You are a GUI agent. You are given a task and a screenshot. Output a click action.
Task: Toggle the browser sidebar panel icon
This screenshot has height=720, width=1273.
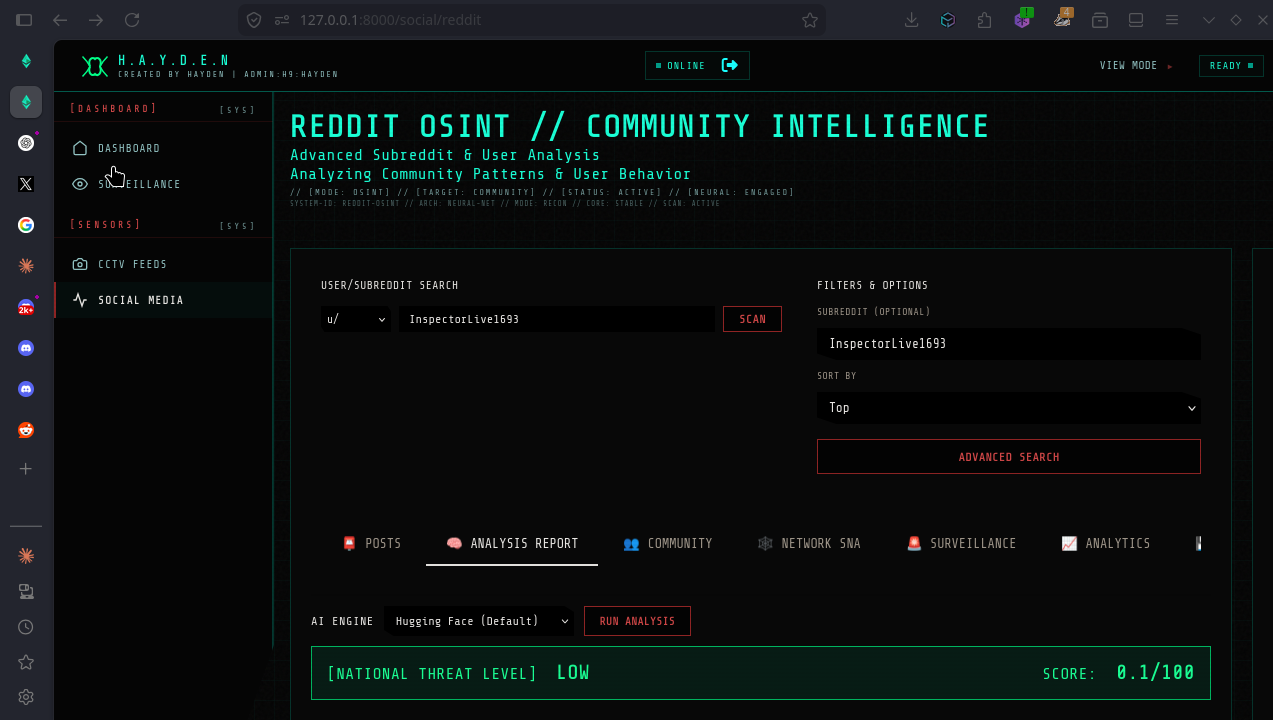pyautogui.click(x=24, y=20)
